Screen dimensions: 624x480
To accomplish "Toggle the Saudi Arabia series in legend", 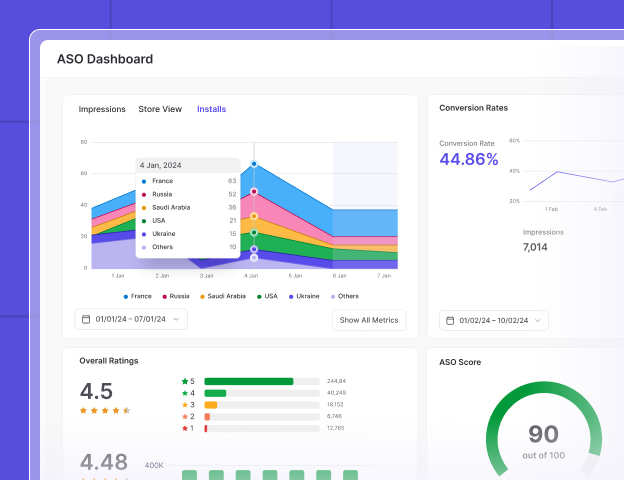I will point(223,296).
